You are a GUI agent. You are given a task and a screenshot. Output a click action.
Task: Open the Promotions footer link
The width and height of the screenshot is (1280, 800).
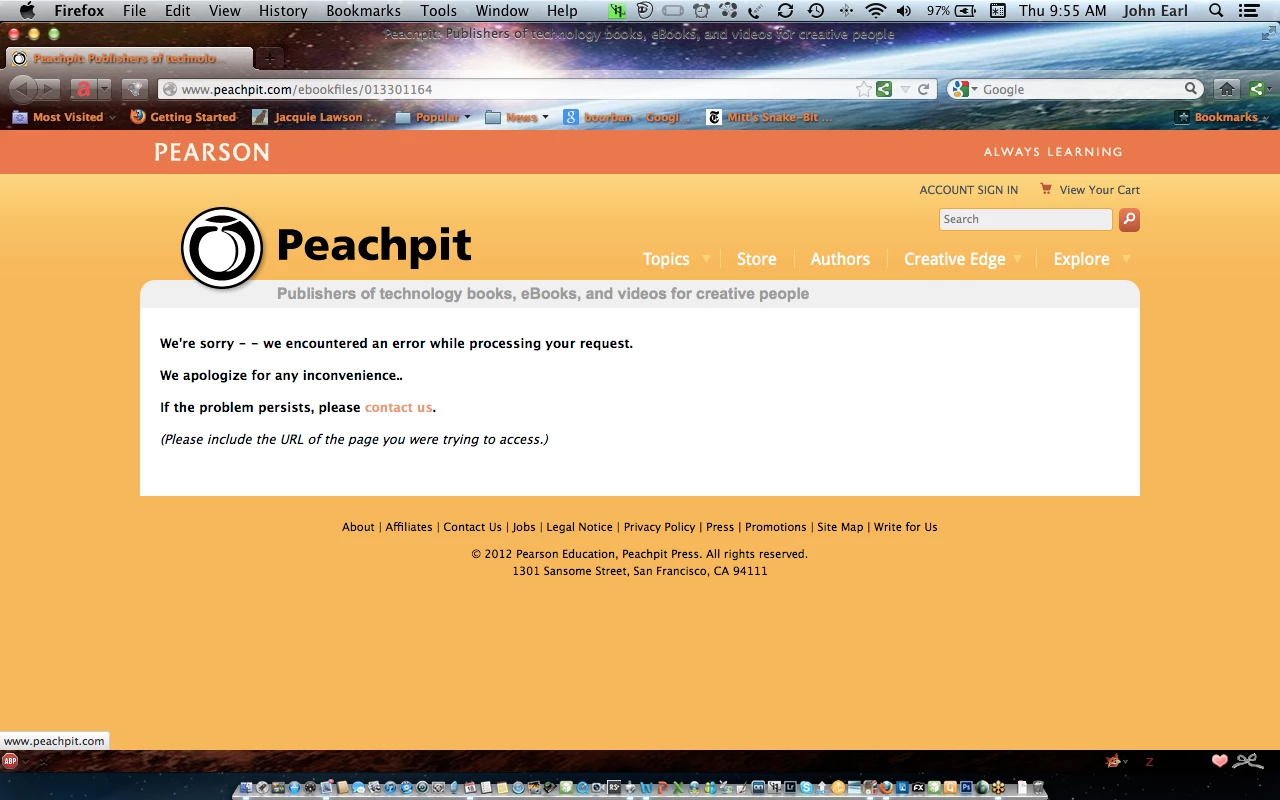(775, 527)
